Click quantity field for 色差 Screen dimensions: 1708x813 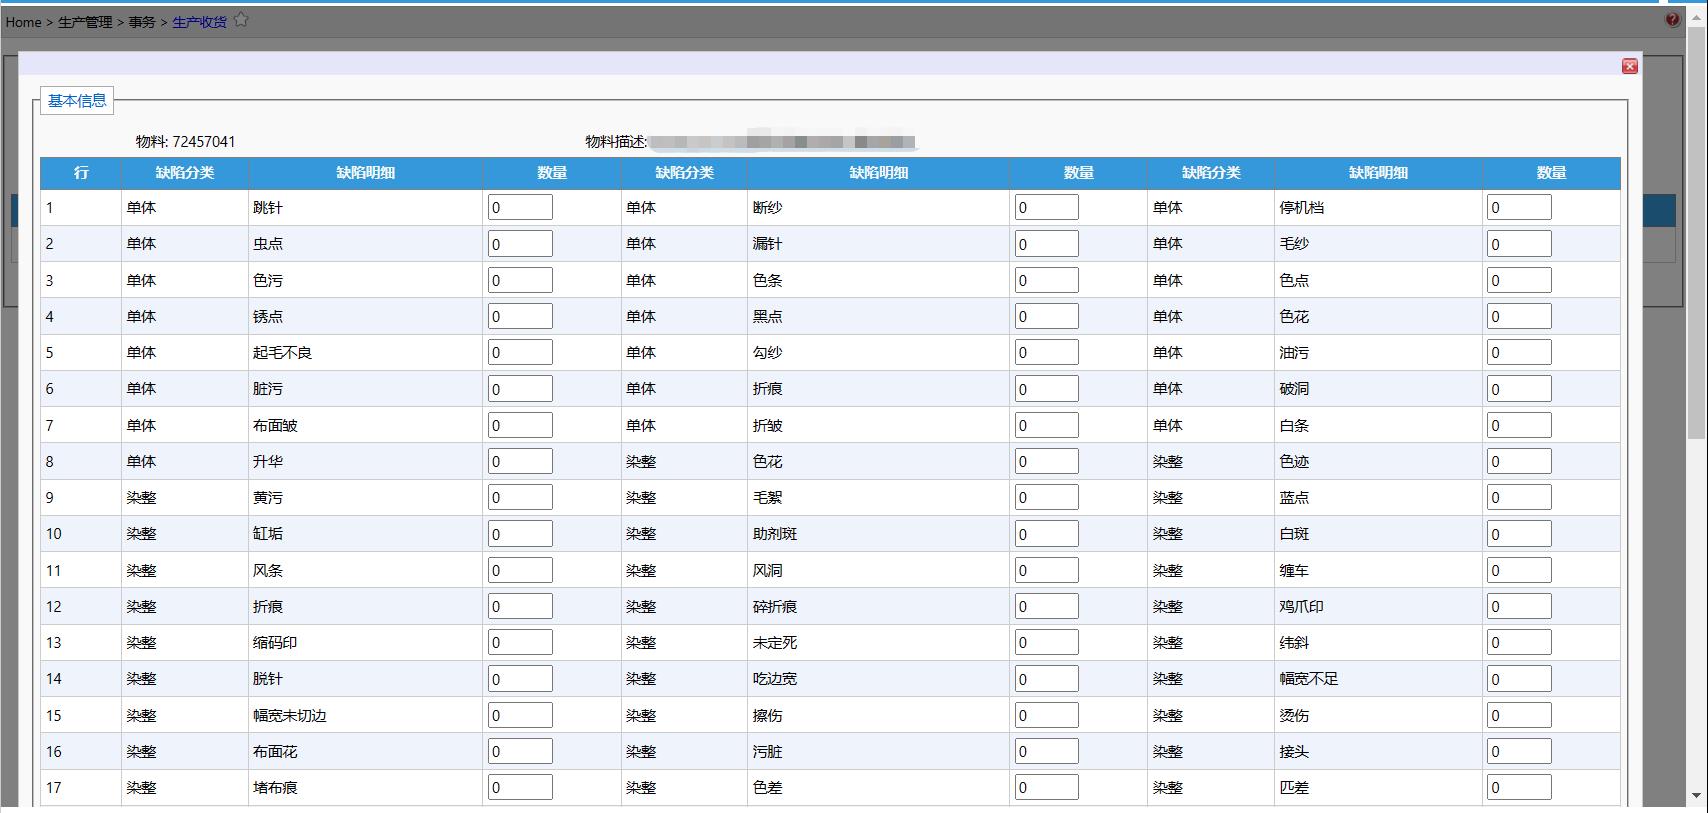point(1047,787)
